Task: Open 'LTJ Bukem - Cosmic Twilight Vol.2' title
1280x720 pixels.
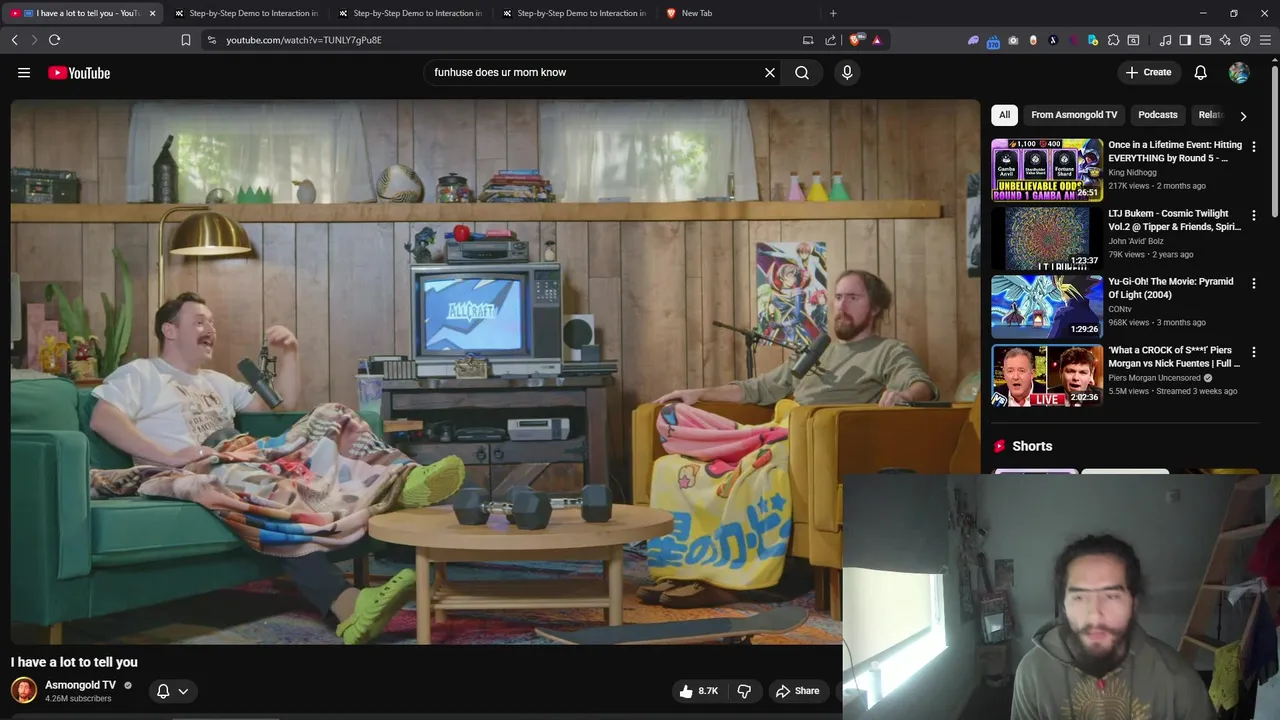Action: (x=1174, y=220)
